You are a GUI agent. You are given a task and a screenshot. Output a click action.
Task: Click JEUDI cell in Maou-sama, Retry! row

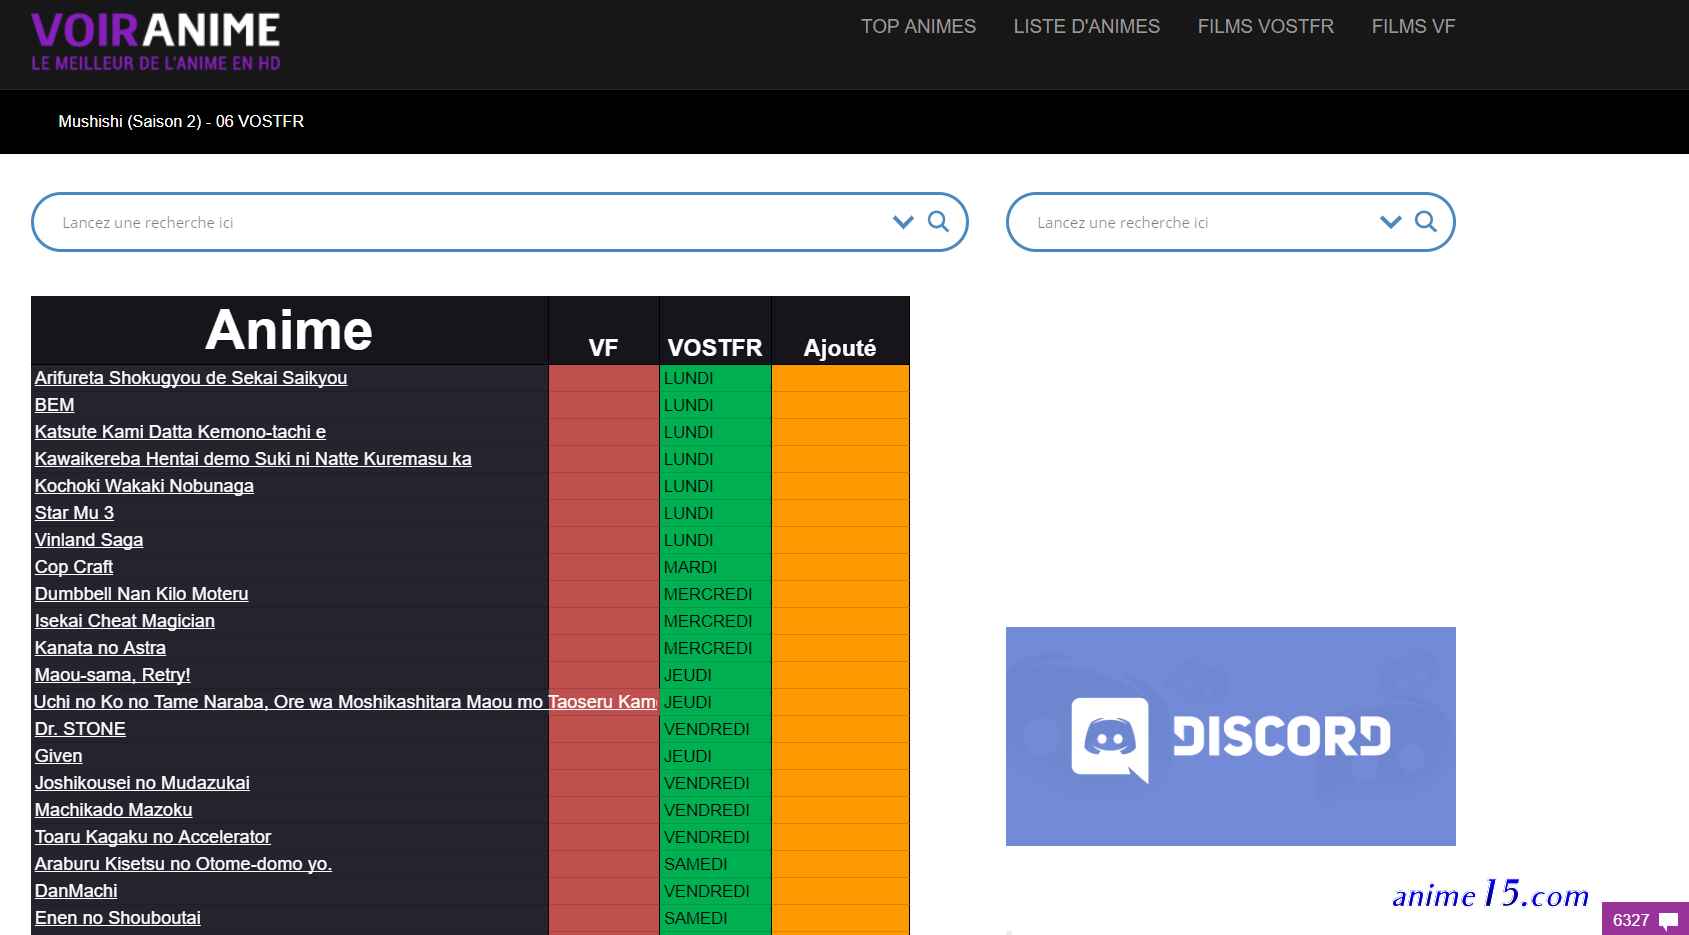click(715, 675)
